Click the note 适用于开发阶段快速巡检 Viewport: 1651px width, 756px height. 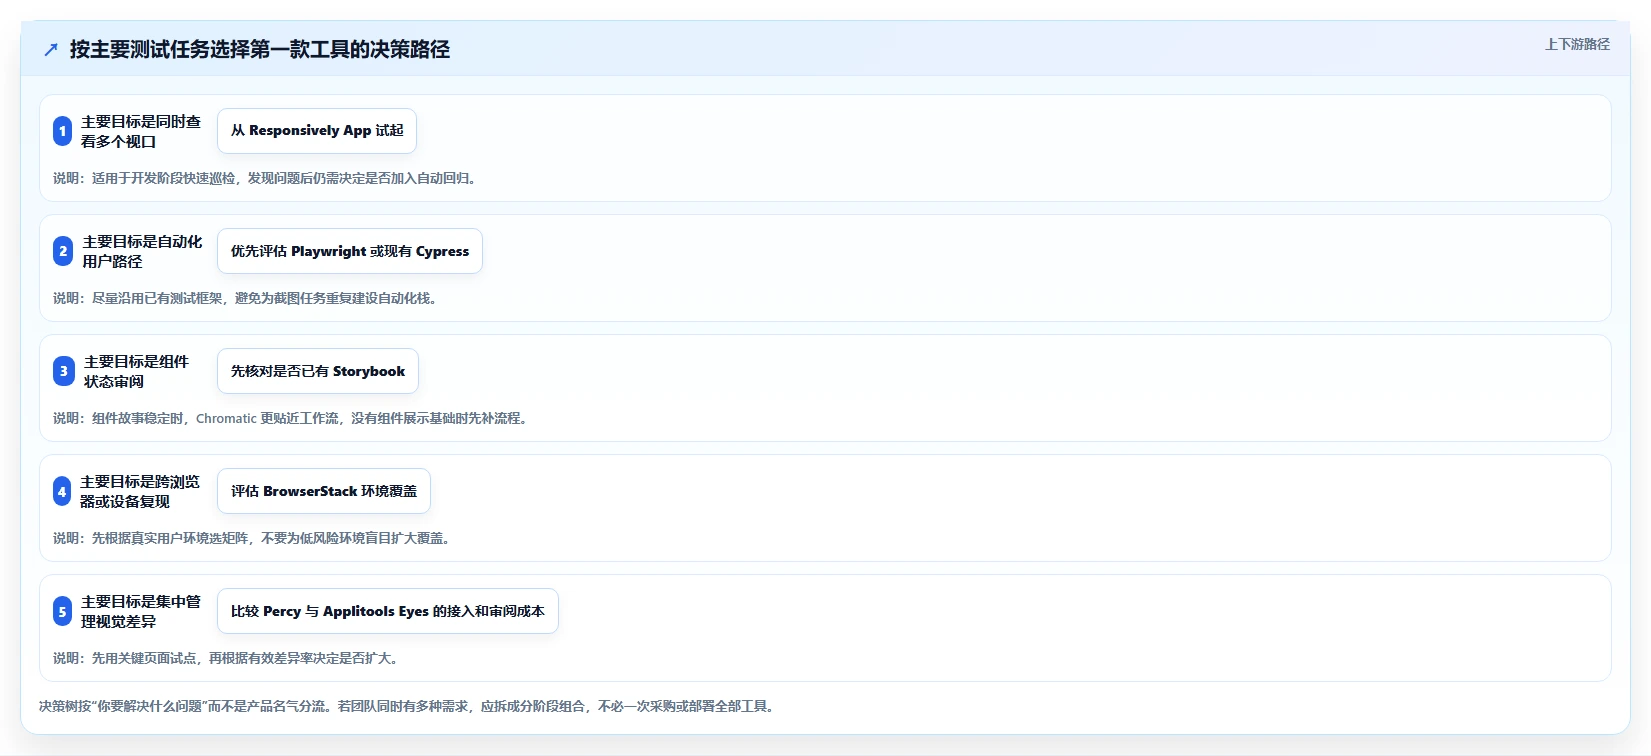(x=267, y=178)
